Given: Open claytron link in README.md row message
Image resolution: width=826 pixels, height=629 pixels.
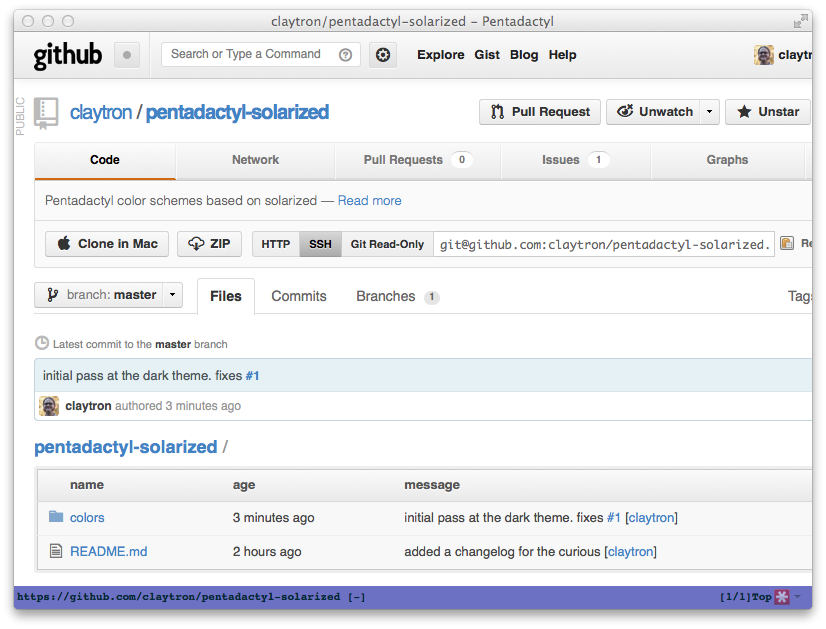Looking at the screenshot, I should click(631, 552).
